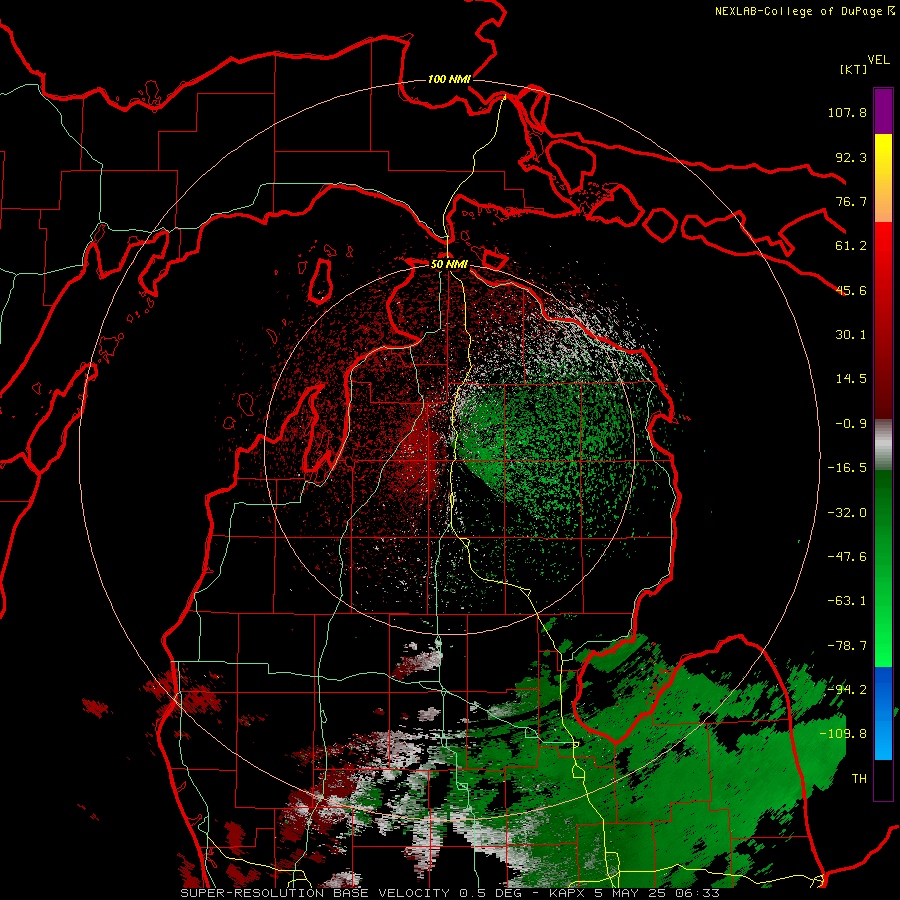
Task: Click the SUPER-RESOLUTION BASE VELOCITY product title
Action: pyautogui.click(x=315, y=893)
